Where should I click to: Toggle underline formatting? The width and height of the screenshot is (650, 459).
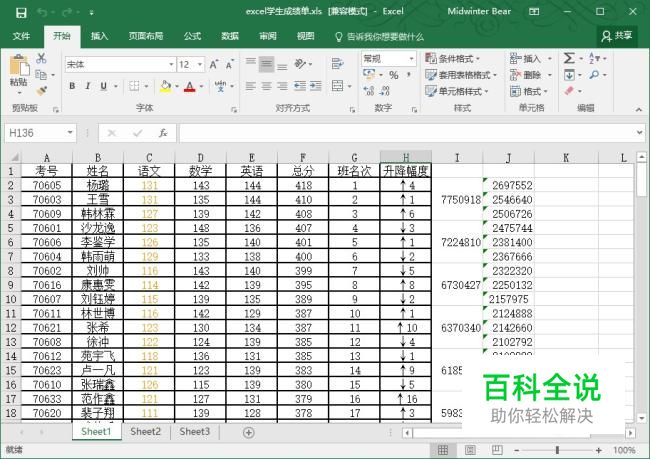(x=103, y=86)
